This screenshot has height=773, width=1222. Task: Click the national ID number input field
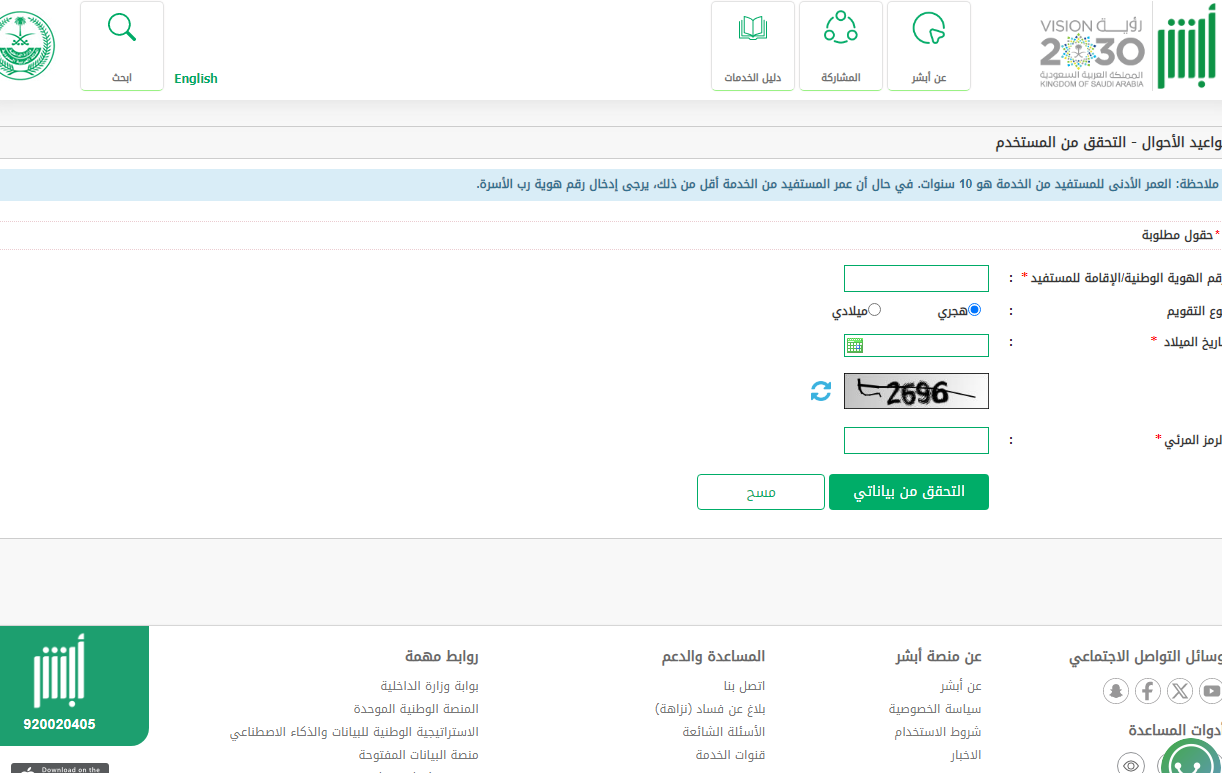click(916, 278)
